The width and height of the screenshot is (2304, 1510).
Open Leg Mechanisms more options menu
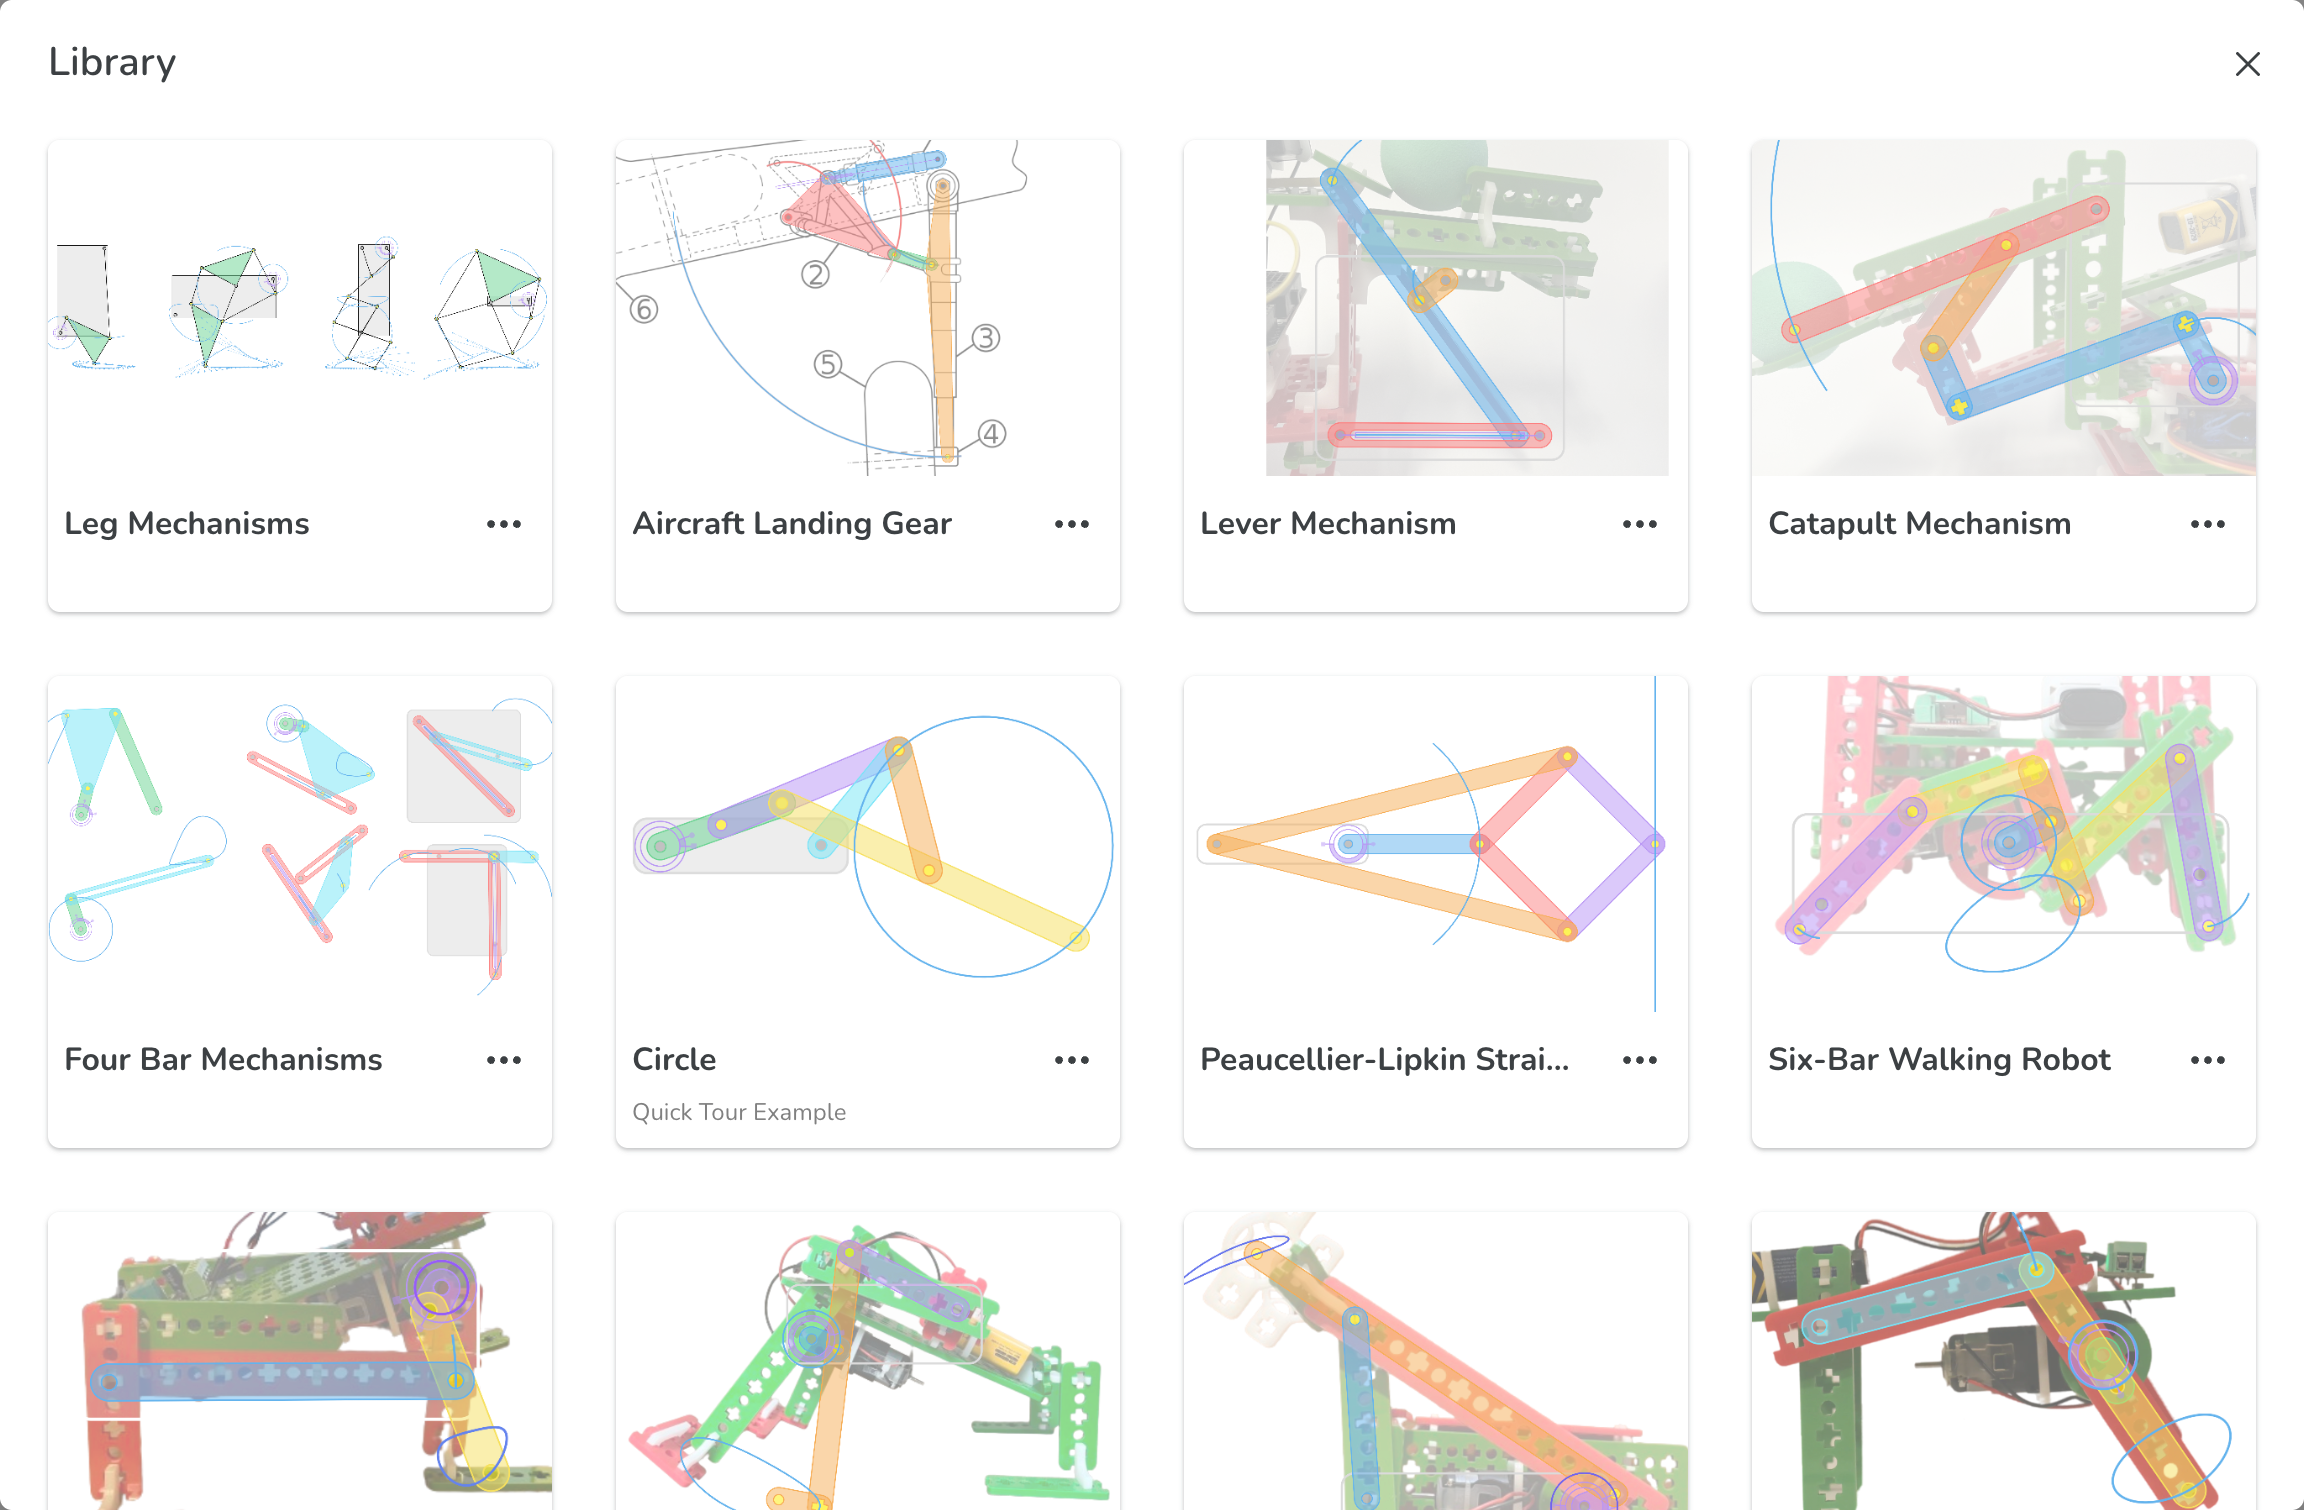click(x=504, y=524)
